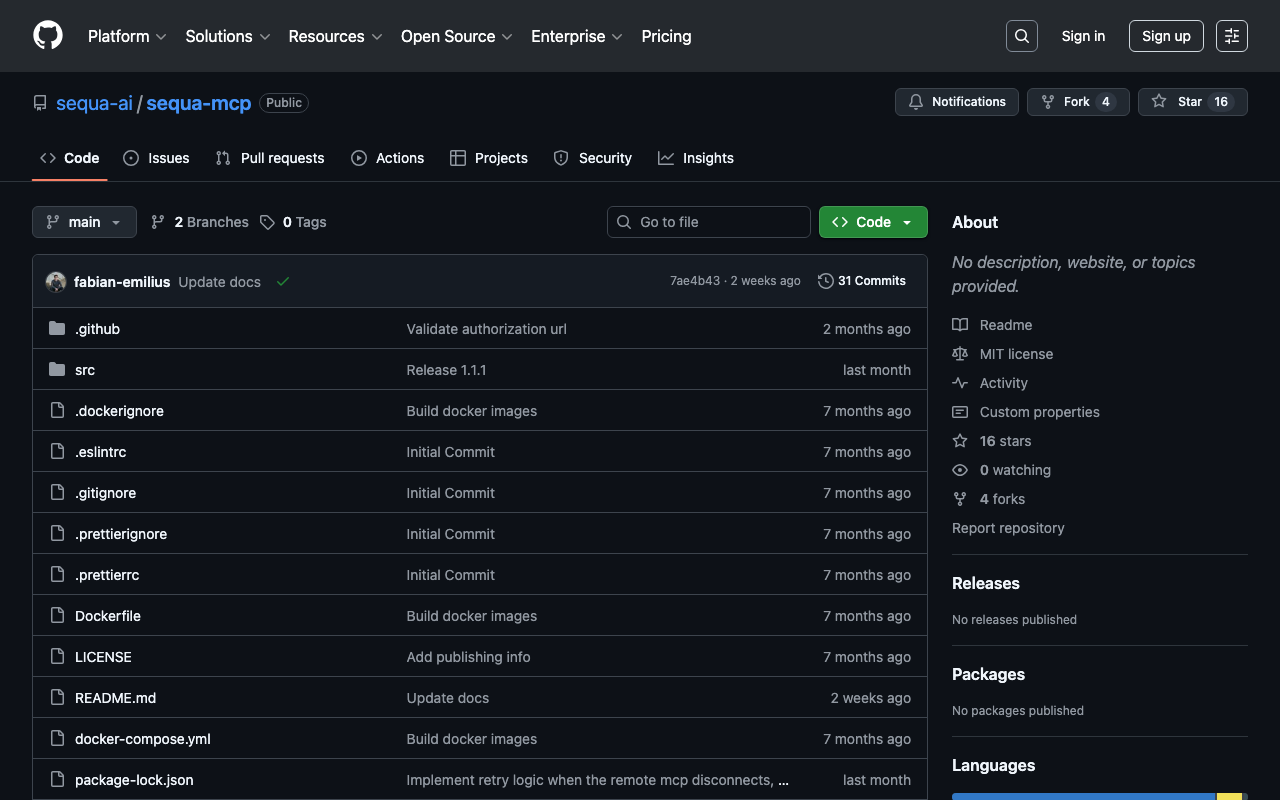Fork the repository
The height and width of the screenshot is (800, 1280).
[1077, 102]
